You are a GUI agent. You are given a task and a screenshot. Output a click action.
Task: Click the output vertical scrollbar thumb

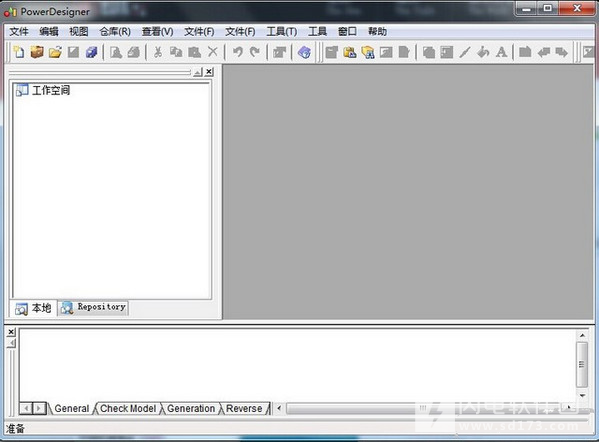tap(582, 364)
